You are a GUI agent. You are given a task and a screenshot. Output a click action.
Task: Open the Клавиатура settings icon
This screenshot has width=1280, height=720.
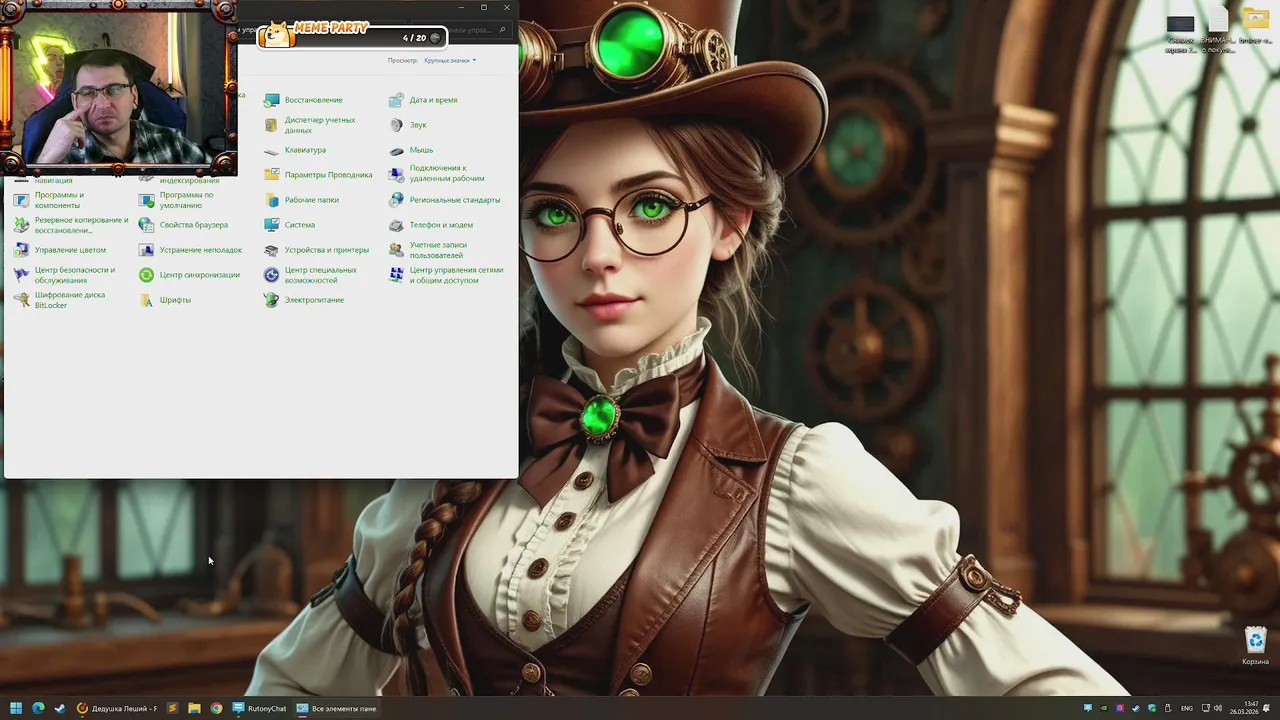(295, 150)
